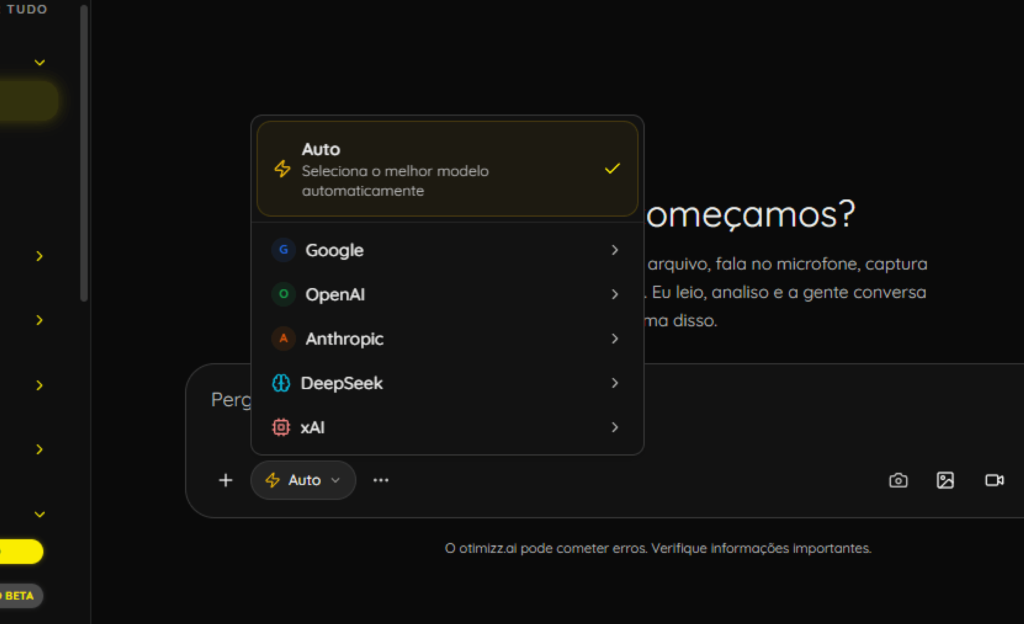Select the Auto model option
This screenshot has height=624, width=1024.
447,168
